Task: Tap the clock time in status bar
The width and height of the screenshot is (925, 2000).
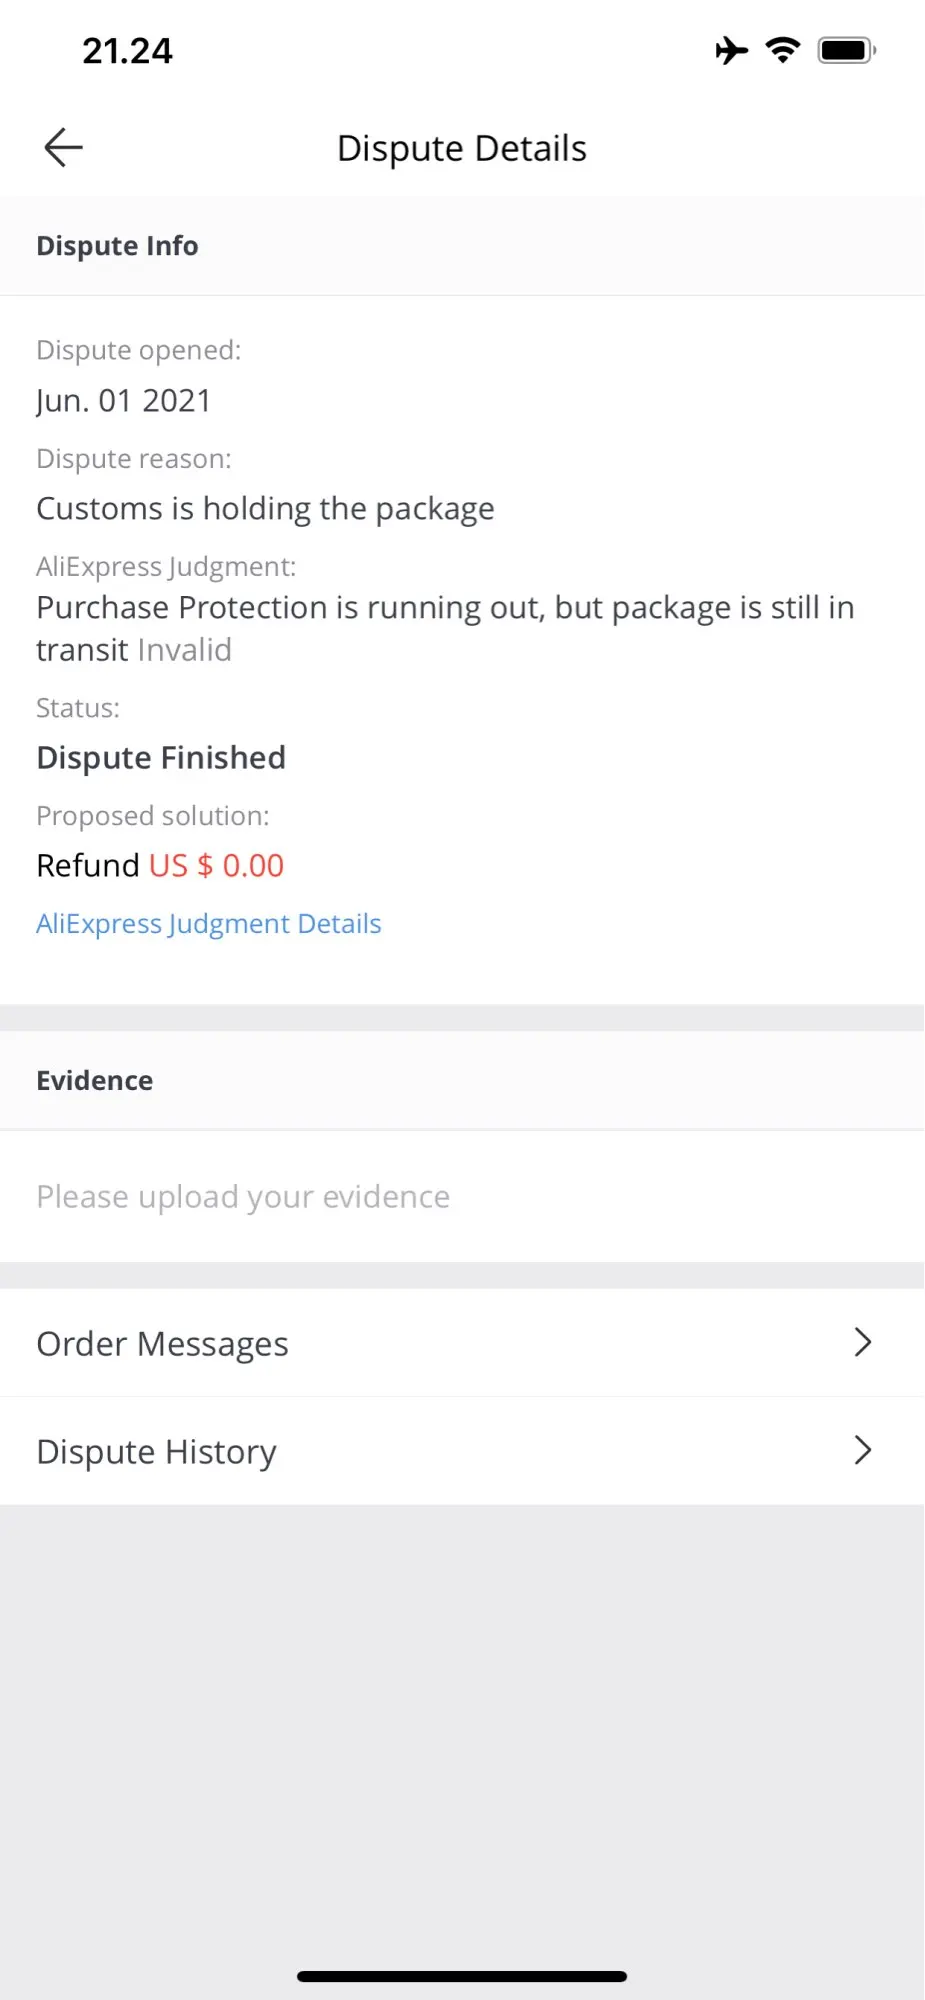Action: coord(127,51)
